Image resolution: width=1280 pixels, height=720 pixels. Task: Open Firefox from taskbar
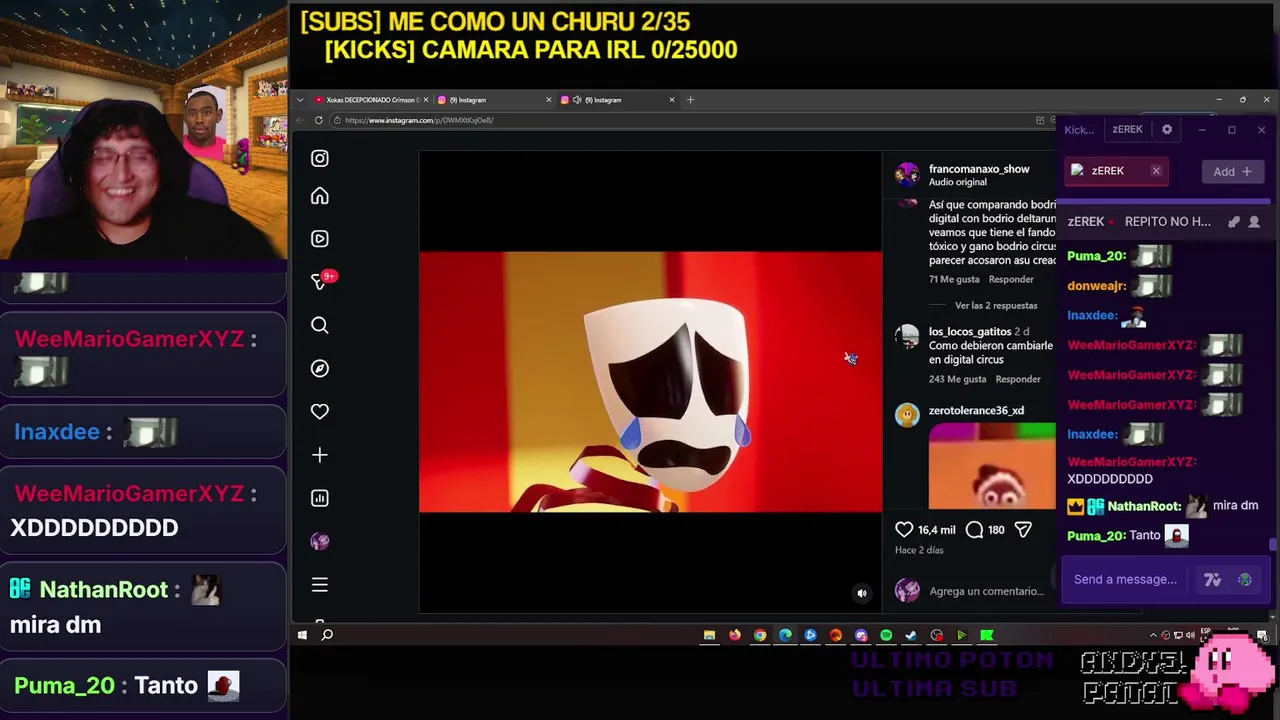(x=735, y=635)
